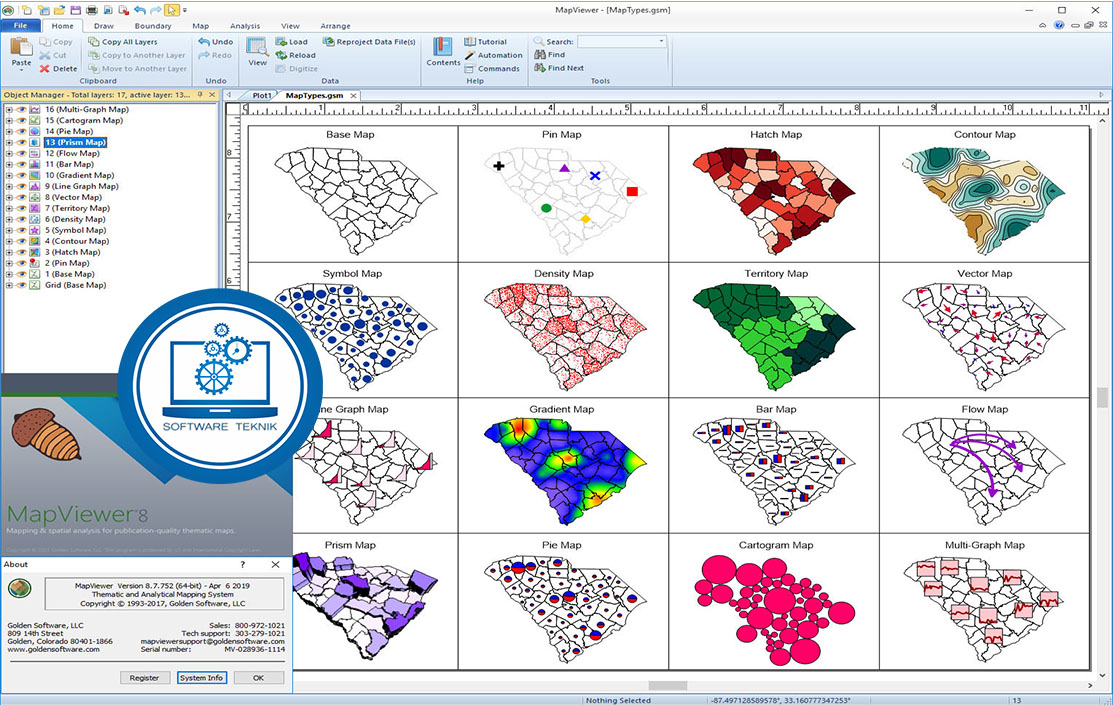1113x705 pixels.
Task: Open the Tutorial icon
Action: [470, 42]
